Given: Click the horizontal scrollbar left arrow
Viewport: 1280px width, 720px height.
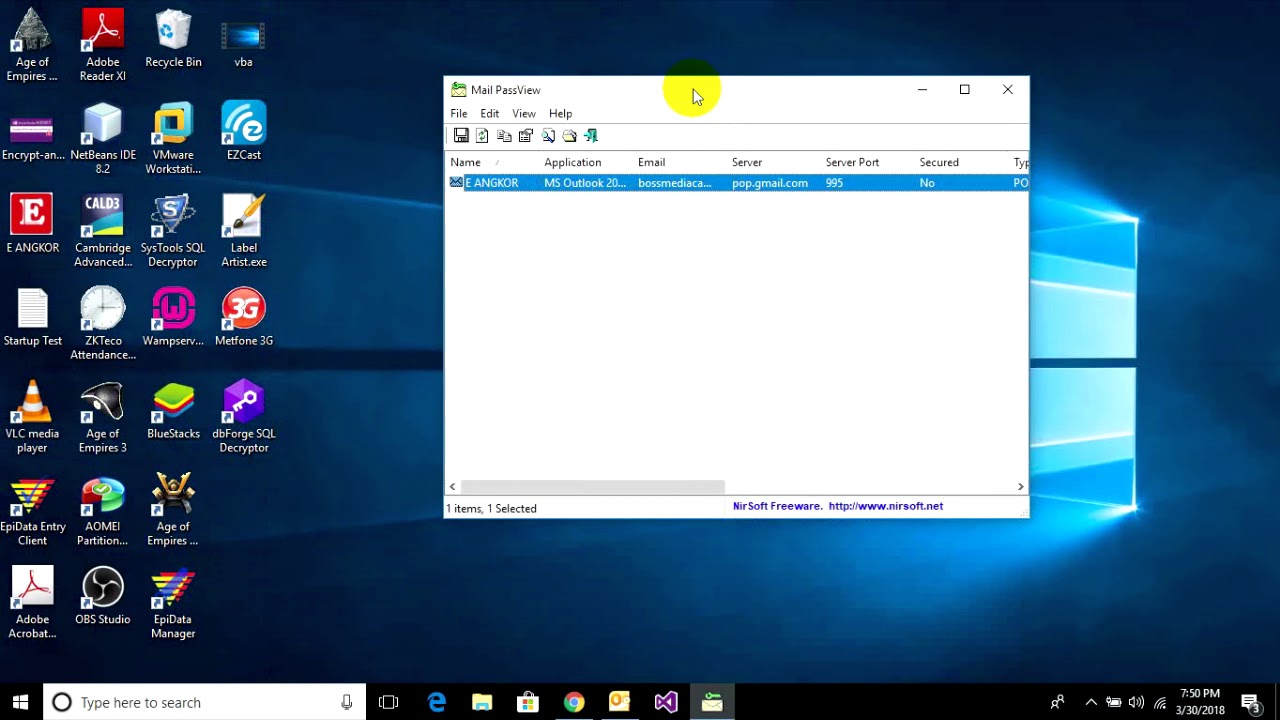Looking at the screenshot, I should coord(452,487).
